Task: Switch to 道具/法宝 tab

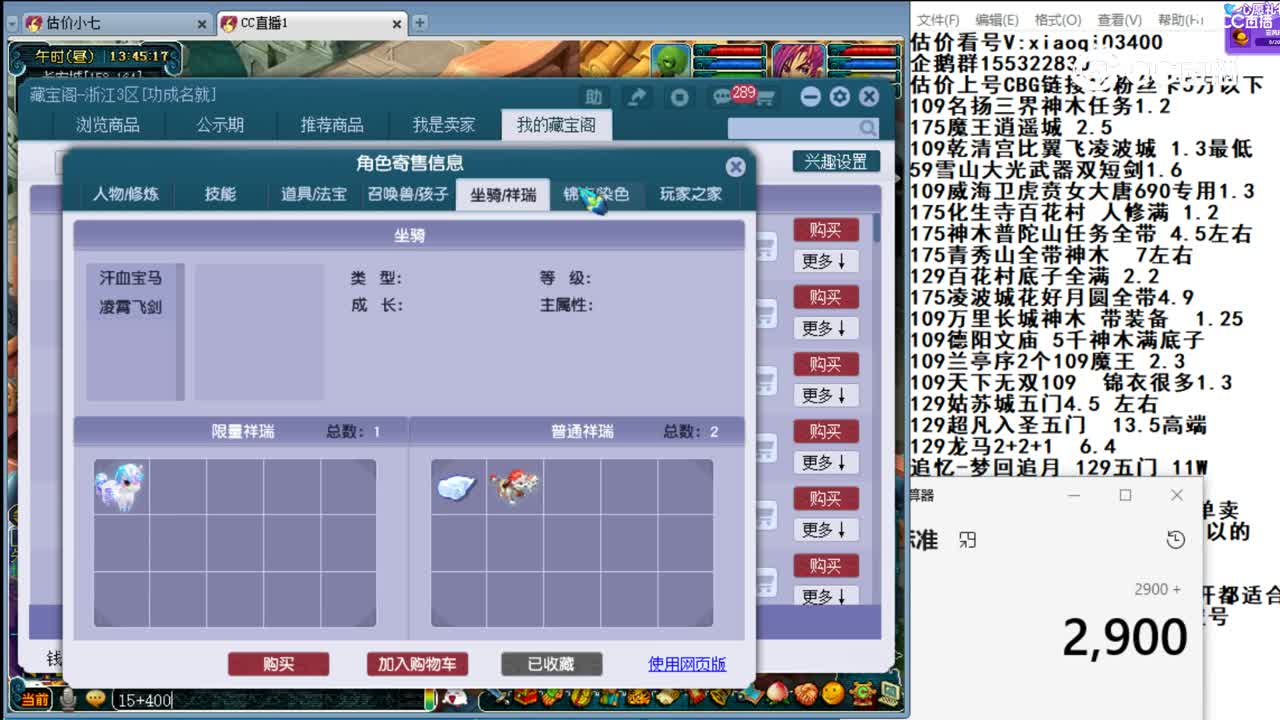Action: tap(314, 194)
